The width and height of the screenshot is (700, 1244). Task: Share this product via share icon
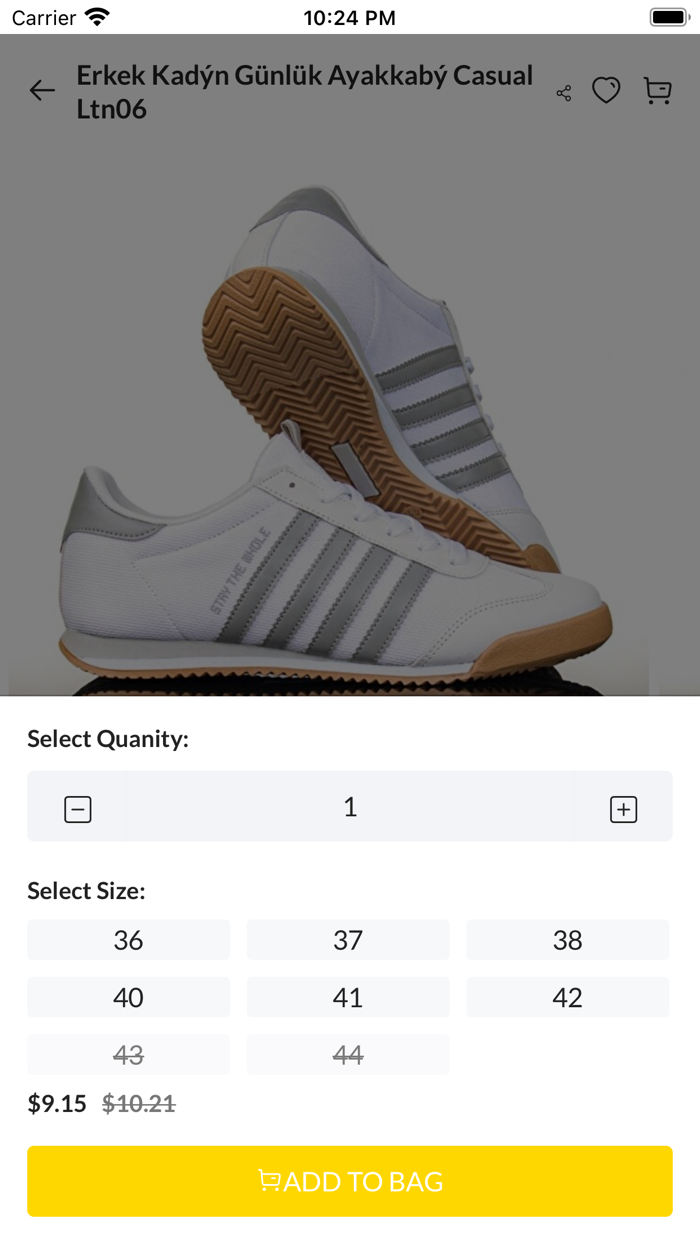pos(564,93)
